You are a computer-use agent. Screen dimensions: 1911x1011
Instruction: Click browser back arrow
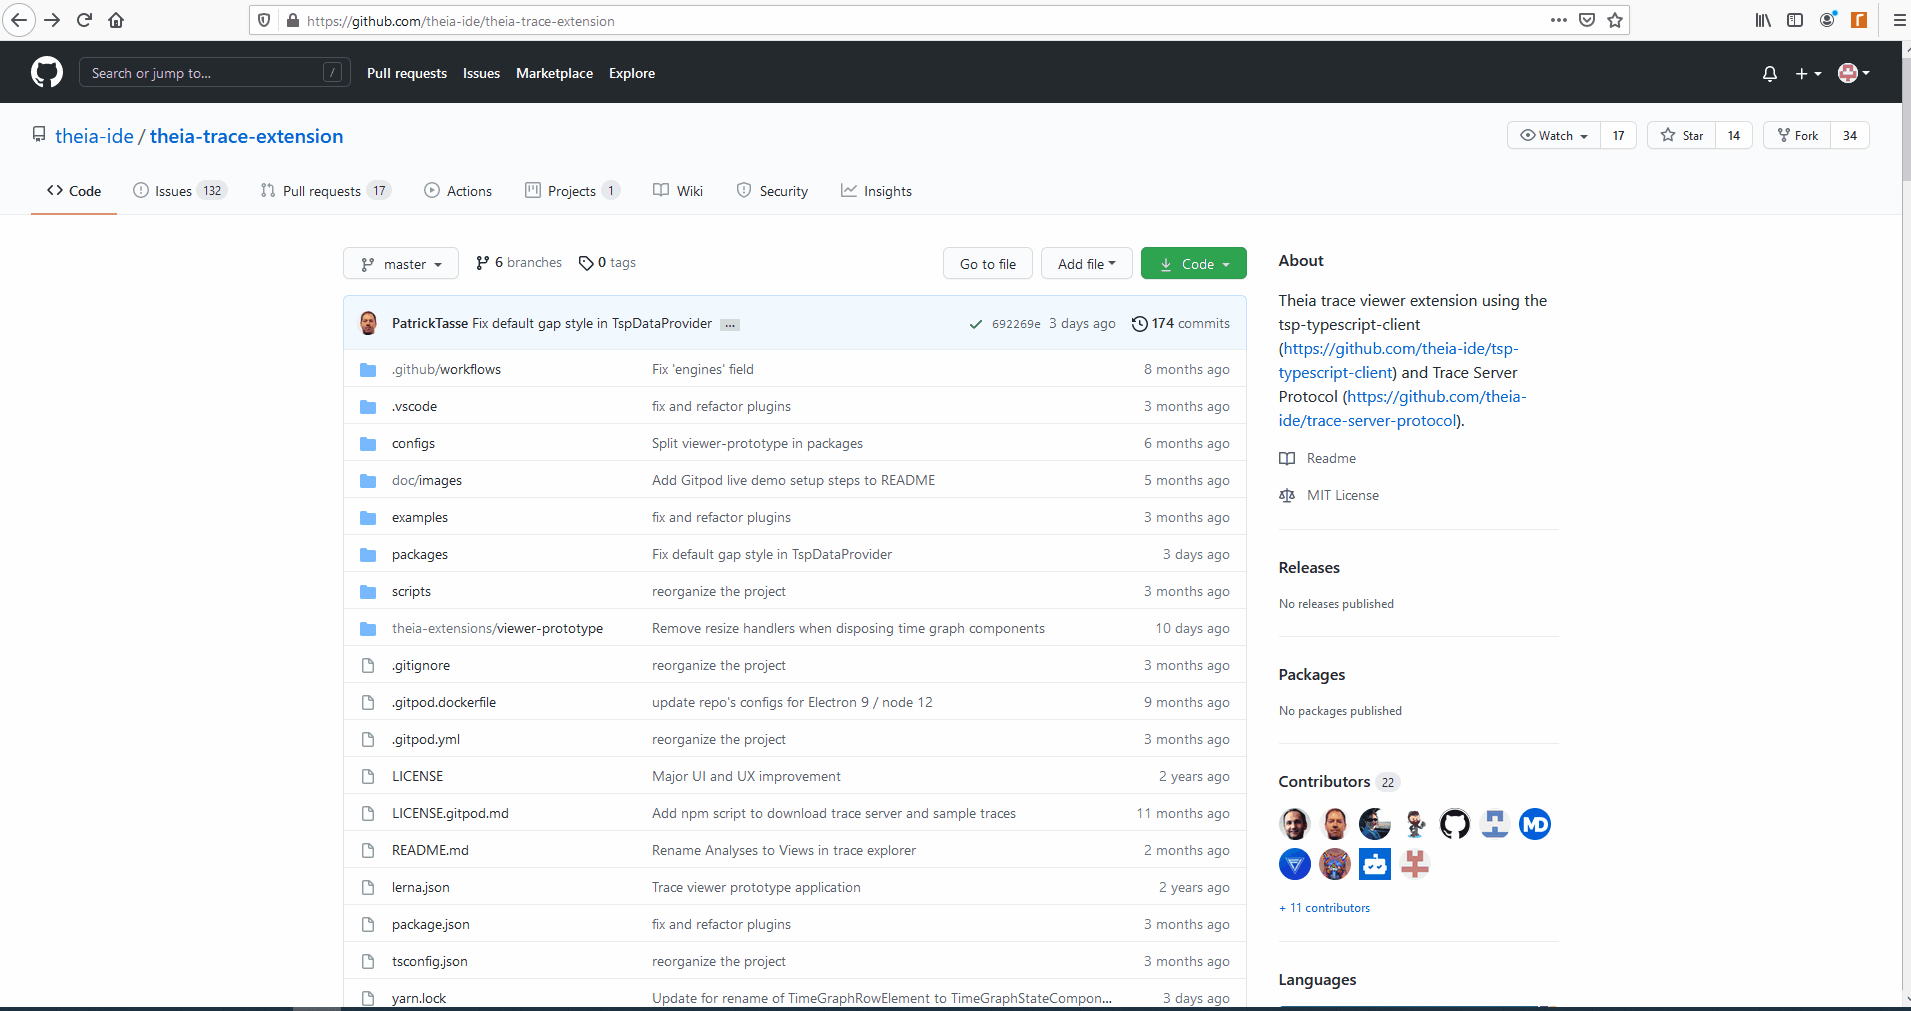[19, 20]
